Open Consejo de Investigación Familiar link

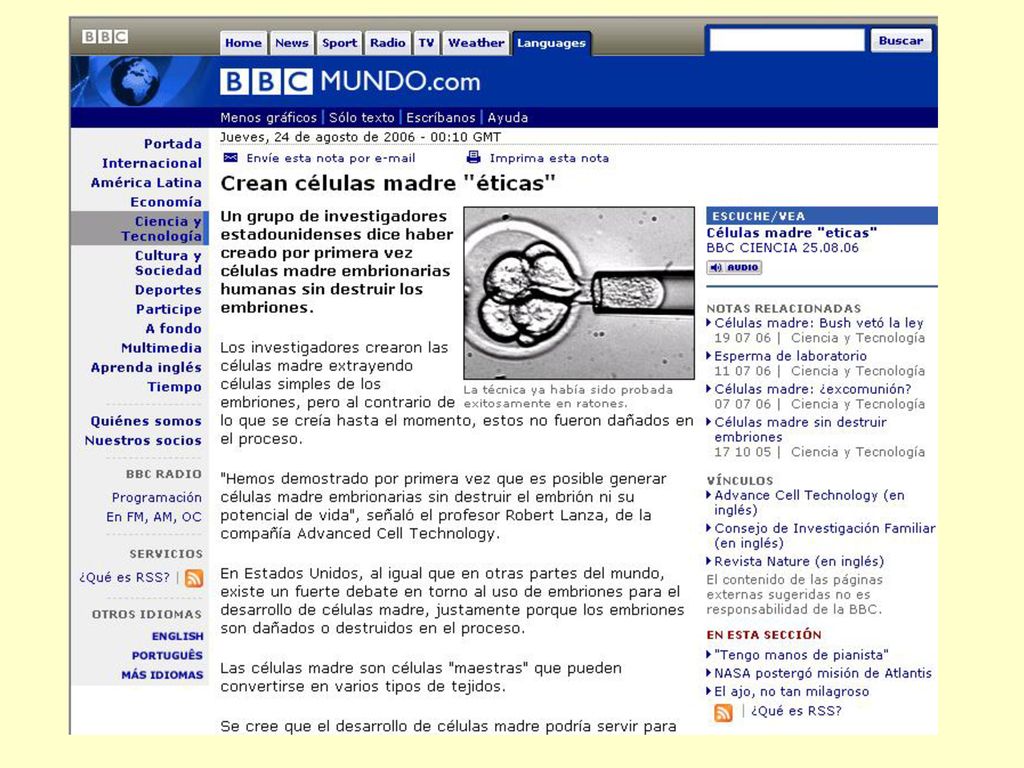click(x=824, y=536)
